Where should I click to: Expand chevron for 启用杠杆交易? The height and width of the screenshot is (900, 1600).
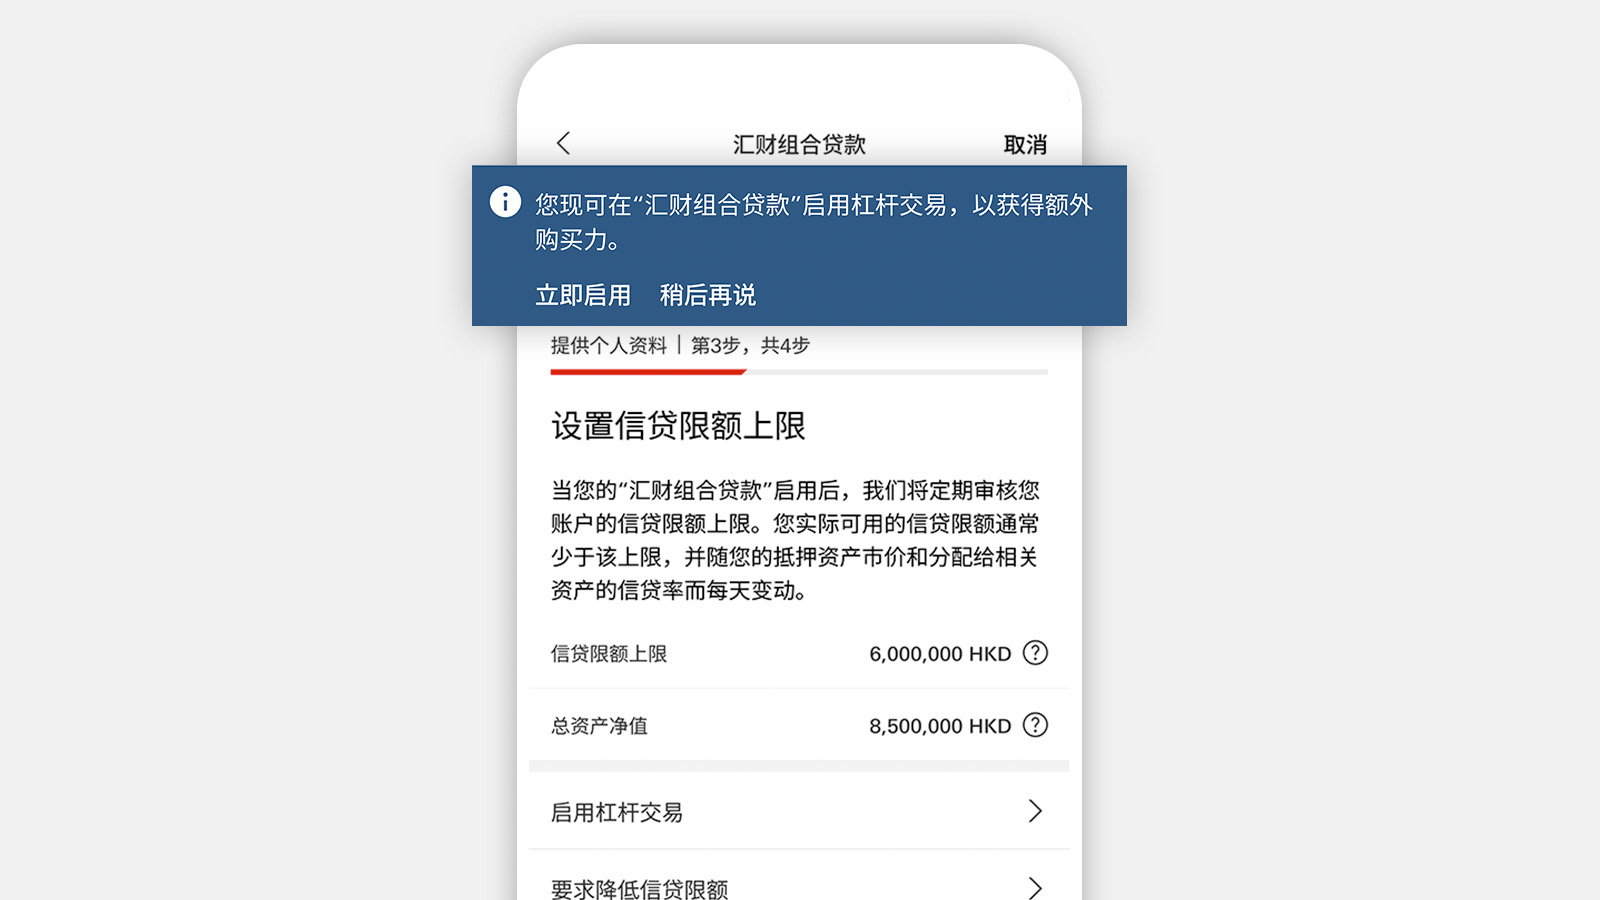point(1035,811)
